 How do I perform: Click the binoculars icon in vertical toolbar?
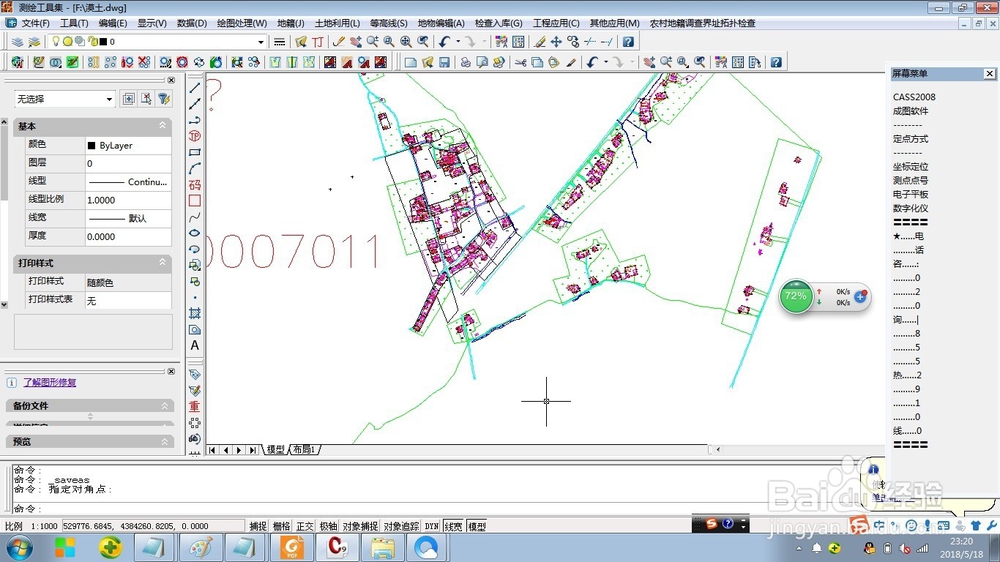pos(195,439)
